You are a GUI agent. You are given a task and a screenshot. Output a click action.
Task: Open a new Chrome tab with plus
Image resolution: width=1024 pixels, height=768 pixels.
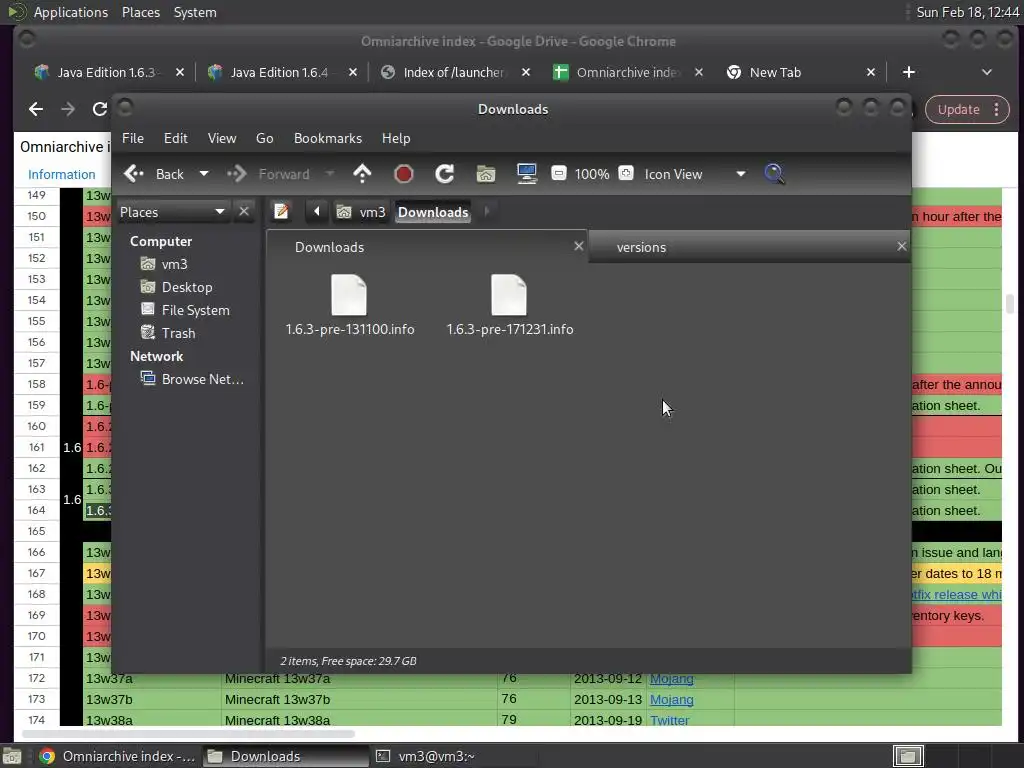coord(908,72)
